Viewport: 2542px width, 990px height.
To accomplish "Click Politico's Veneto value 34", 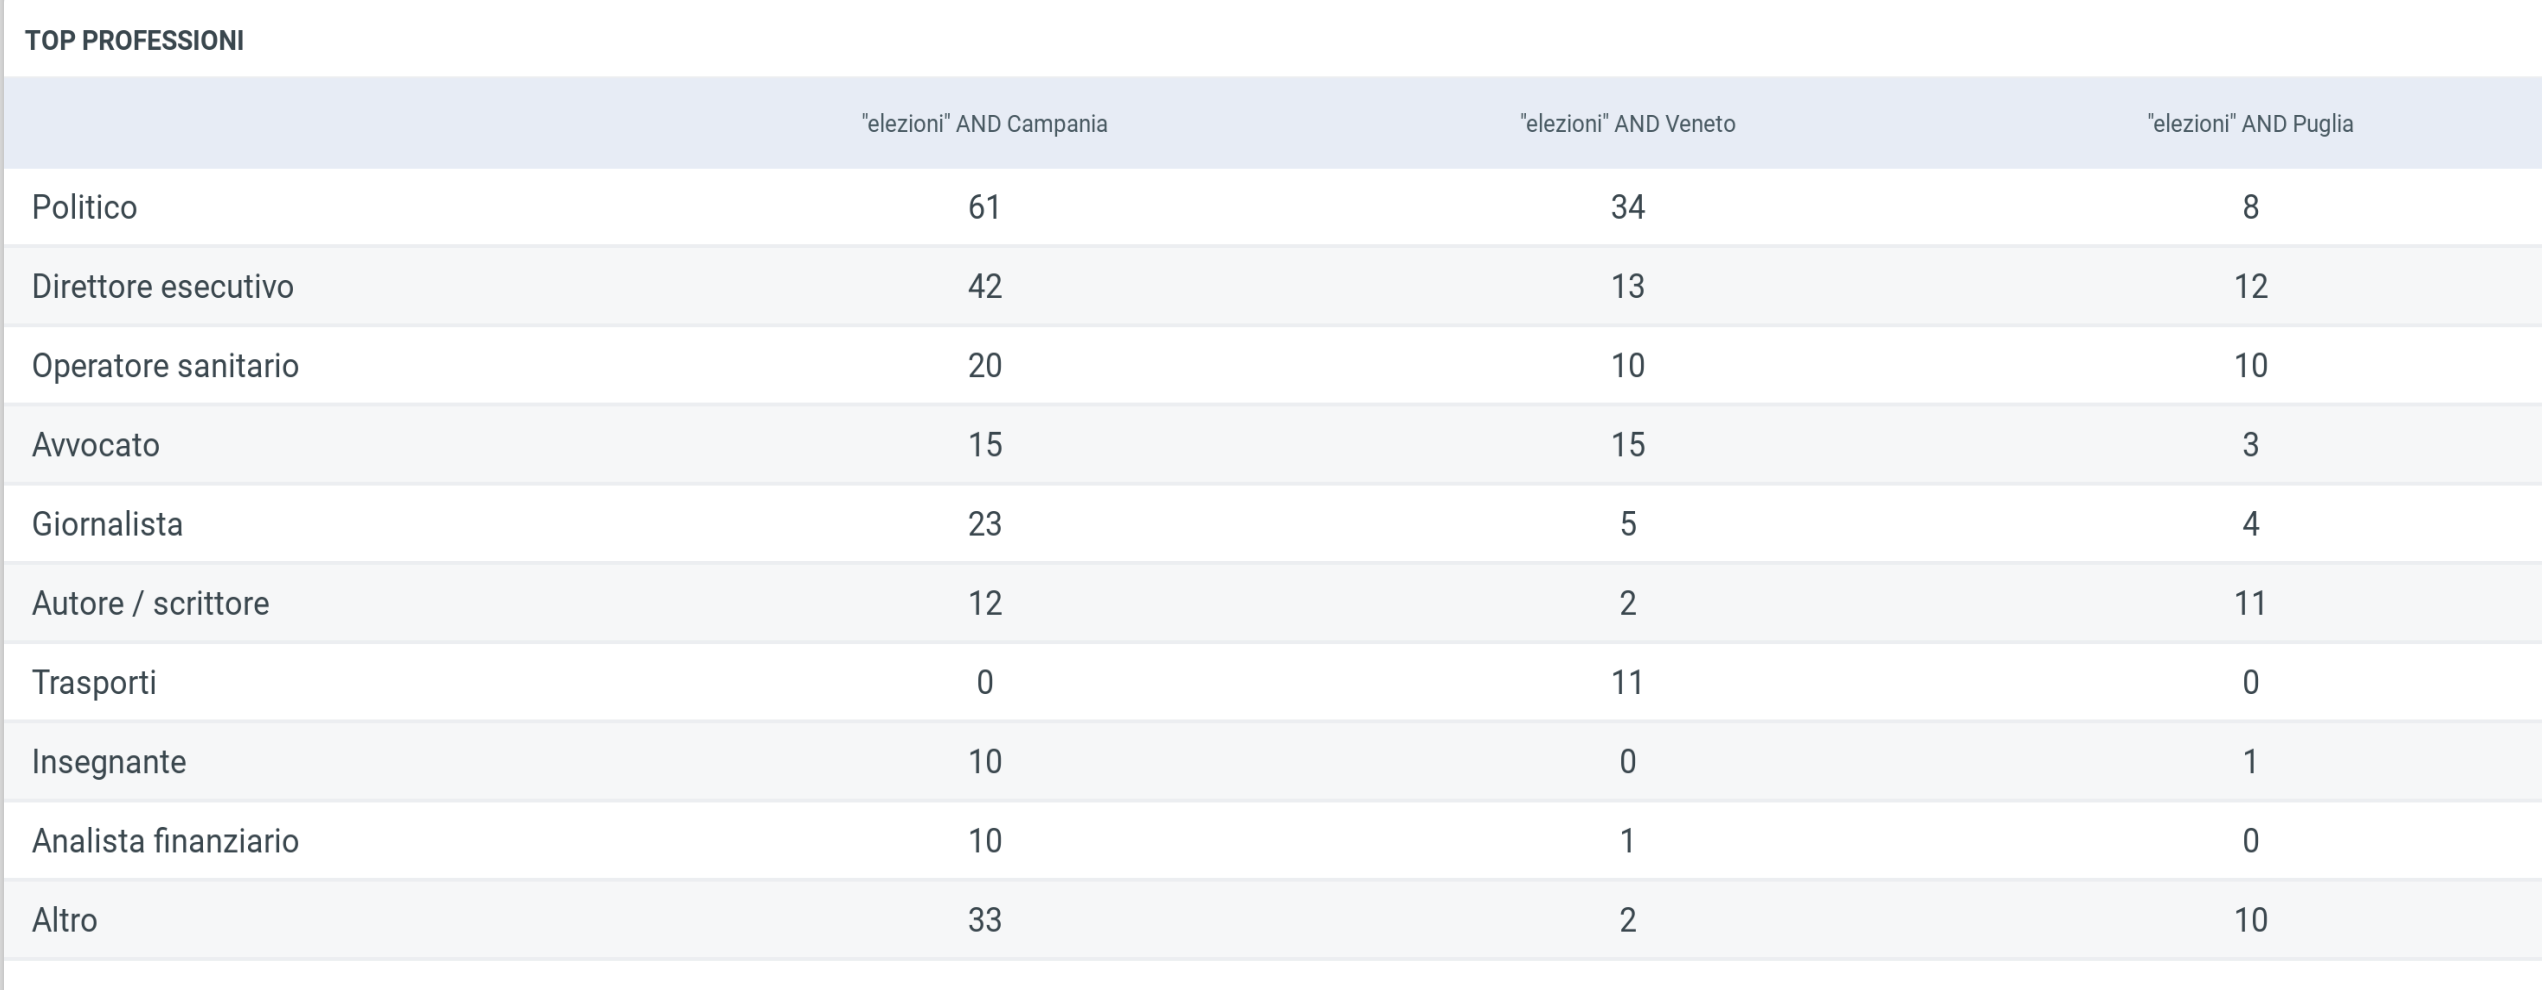I will [1627, 207].
